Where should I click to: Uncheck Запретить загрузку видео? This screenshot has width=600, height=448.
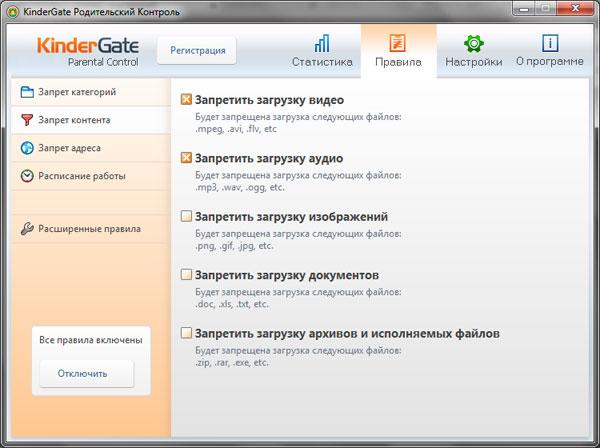coord(186,99)
